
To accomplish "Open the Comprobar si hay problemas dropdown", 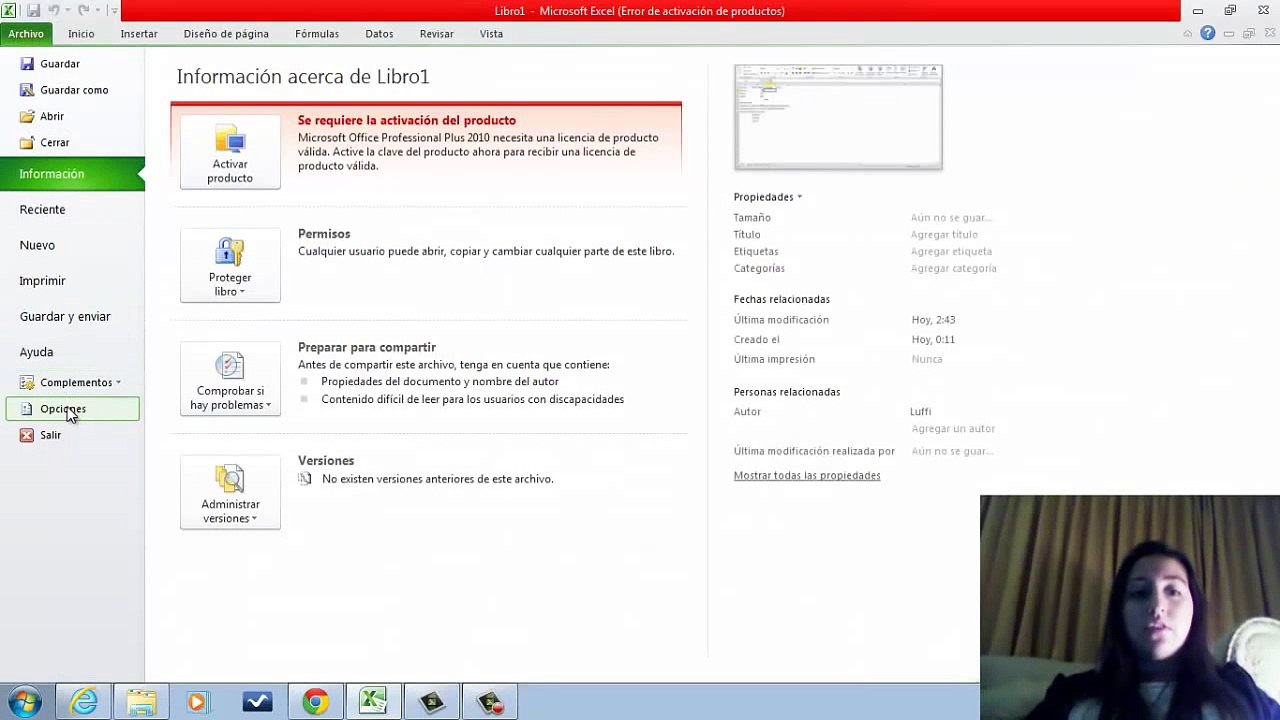I will pos(230,379).
